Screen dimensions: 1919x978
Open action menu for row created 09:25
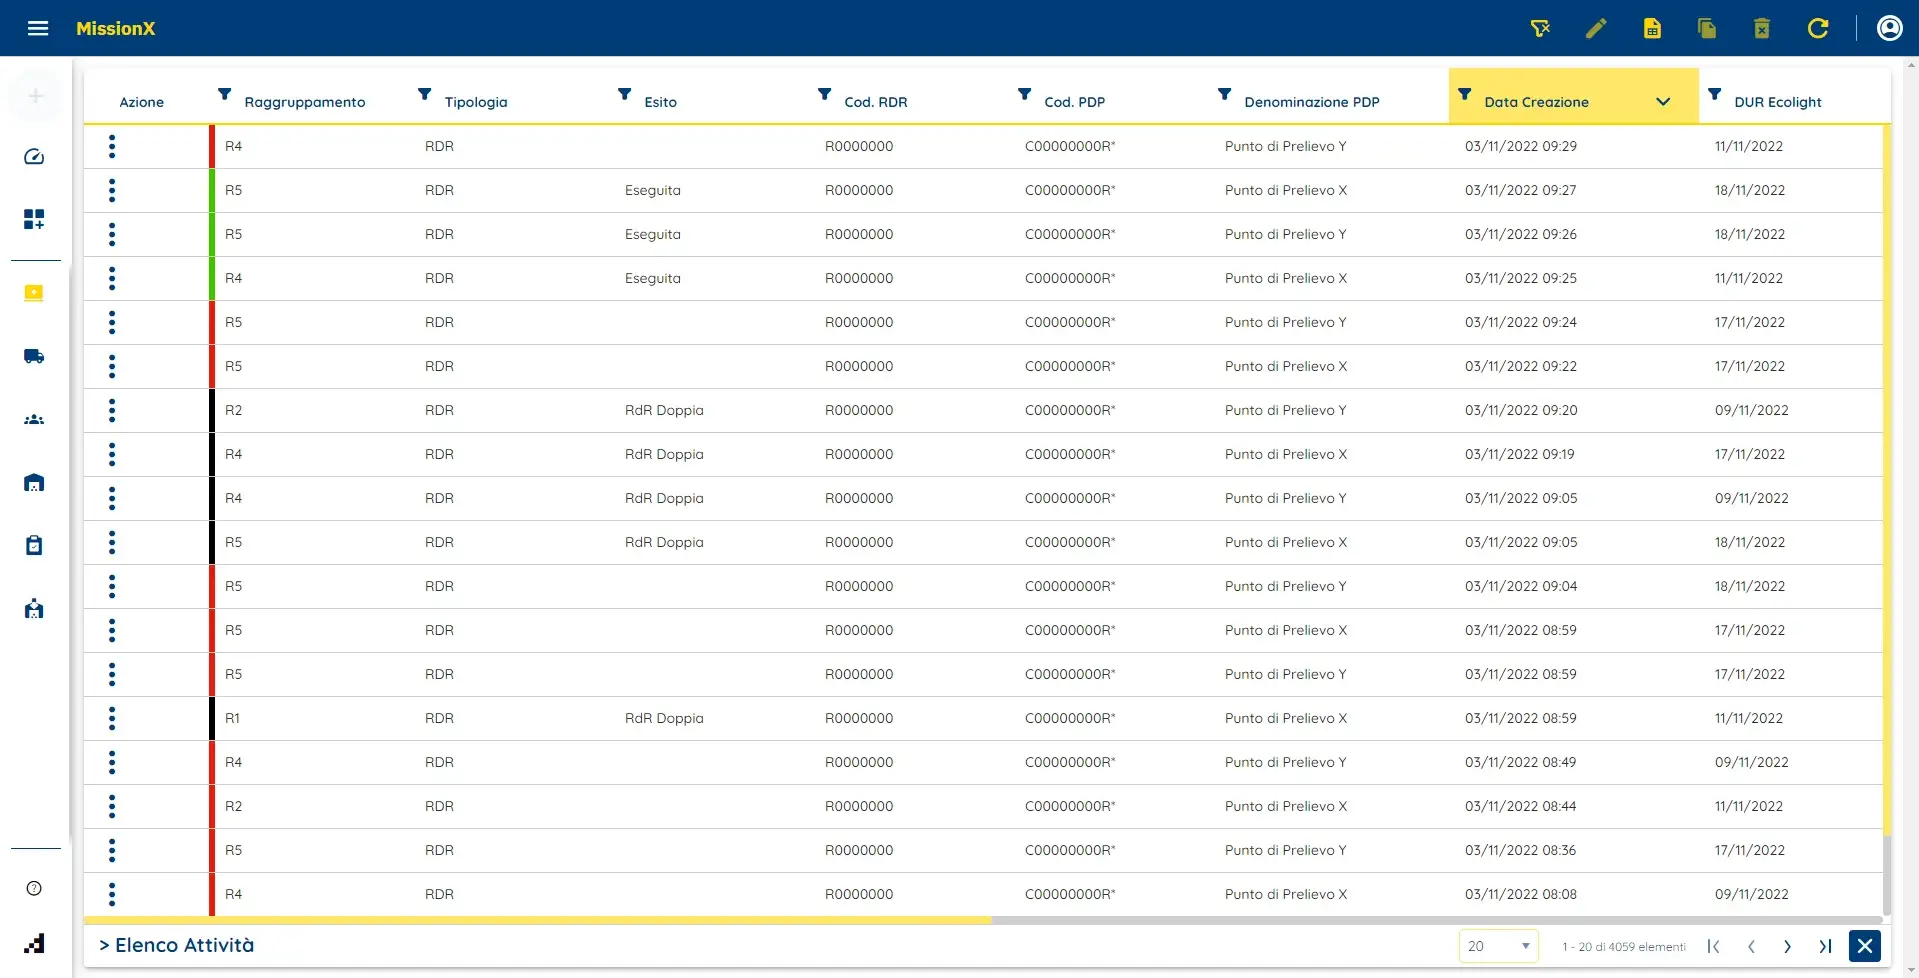tap(112, 278)
